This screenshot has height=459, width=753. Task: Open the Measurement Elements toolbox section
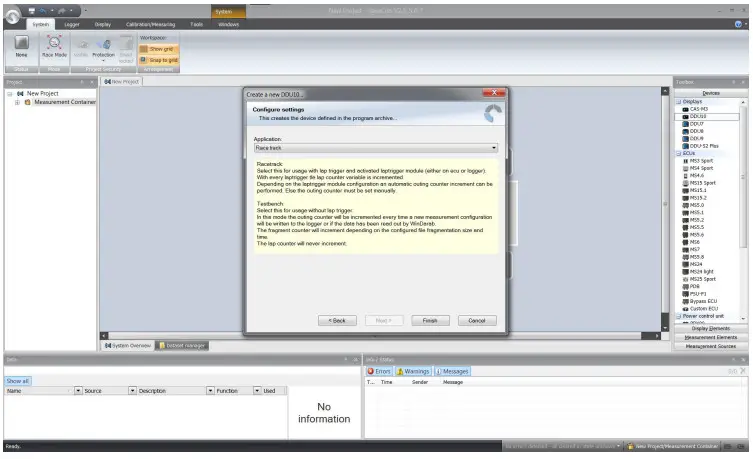pyautogui.click(x=711, y=338)
